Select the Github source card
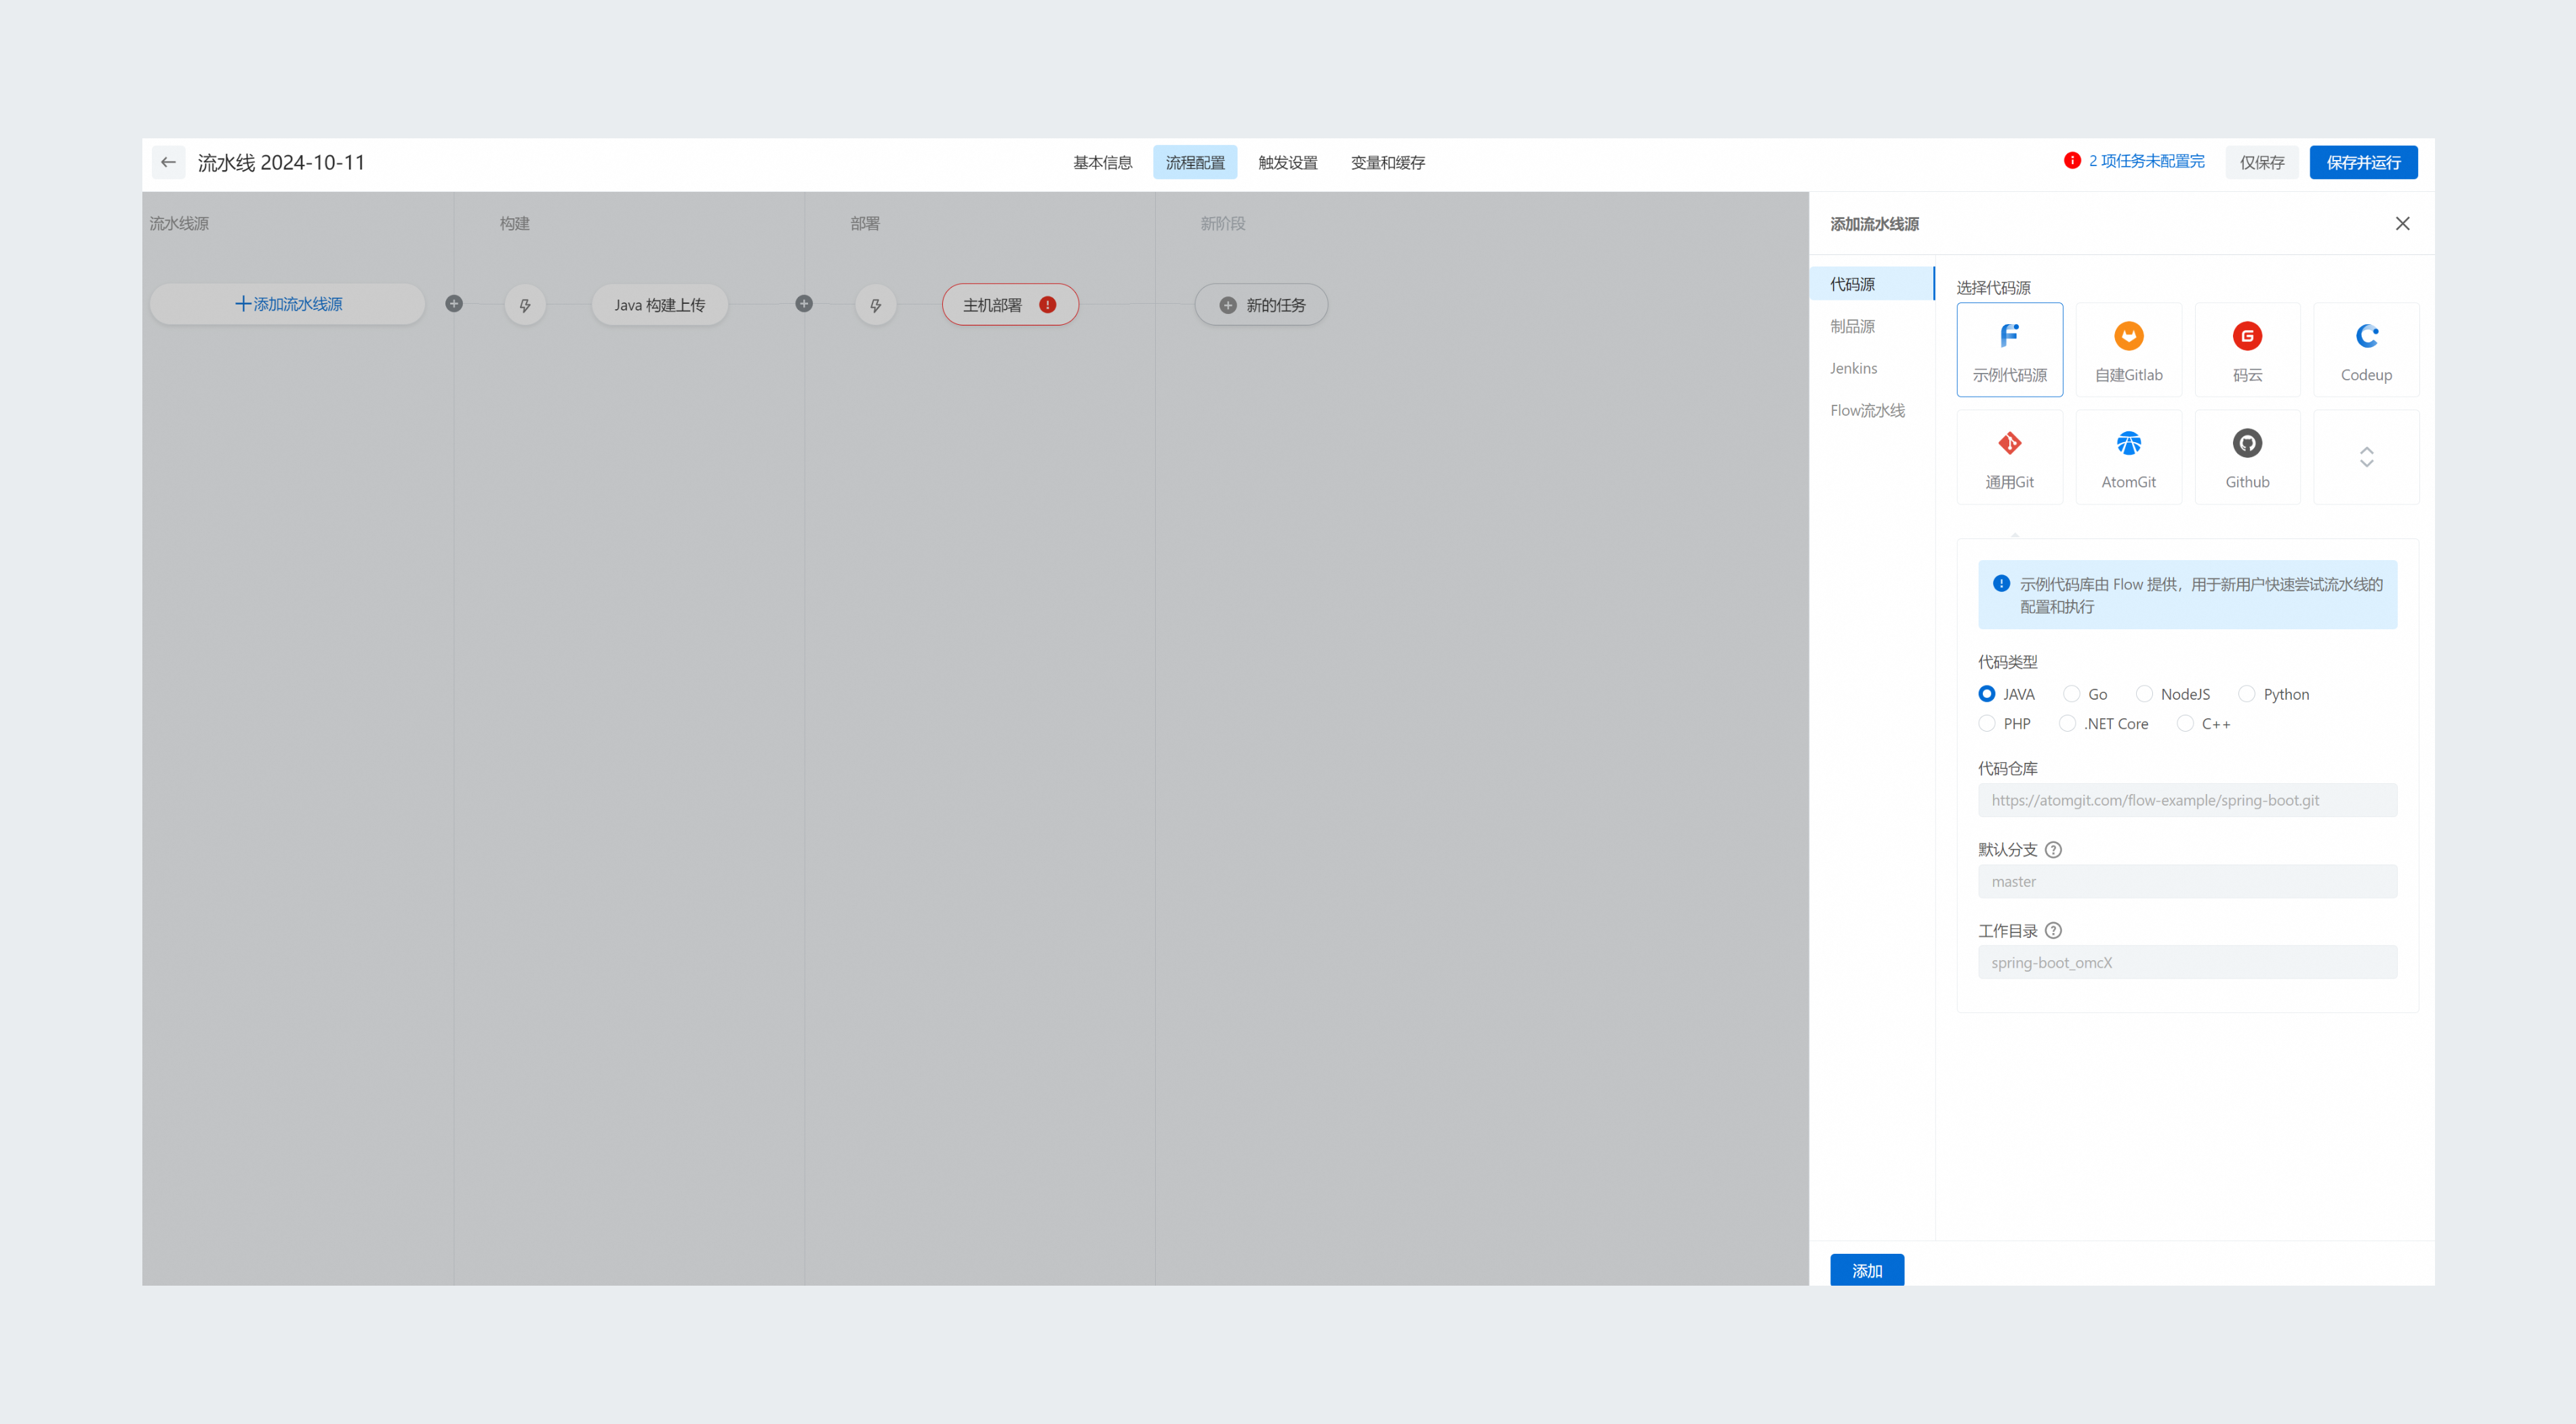Screen dimensions: 2576x1424 (x=2247, y=456)
